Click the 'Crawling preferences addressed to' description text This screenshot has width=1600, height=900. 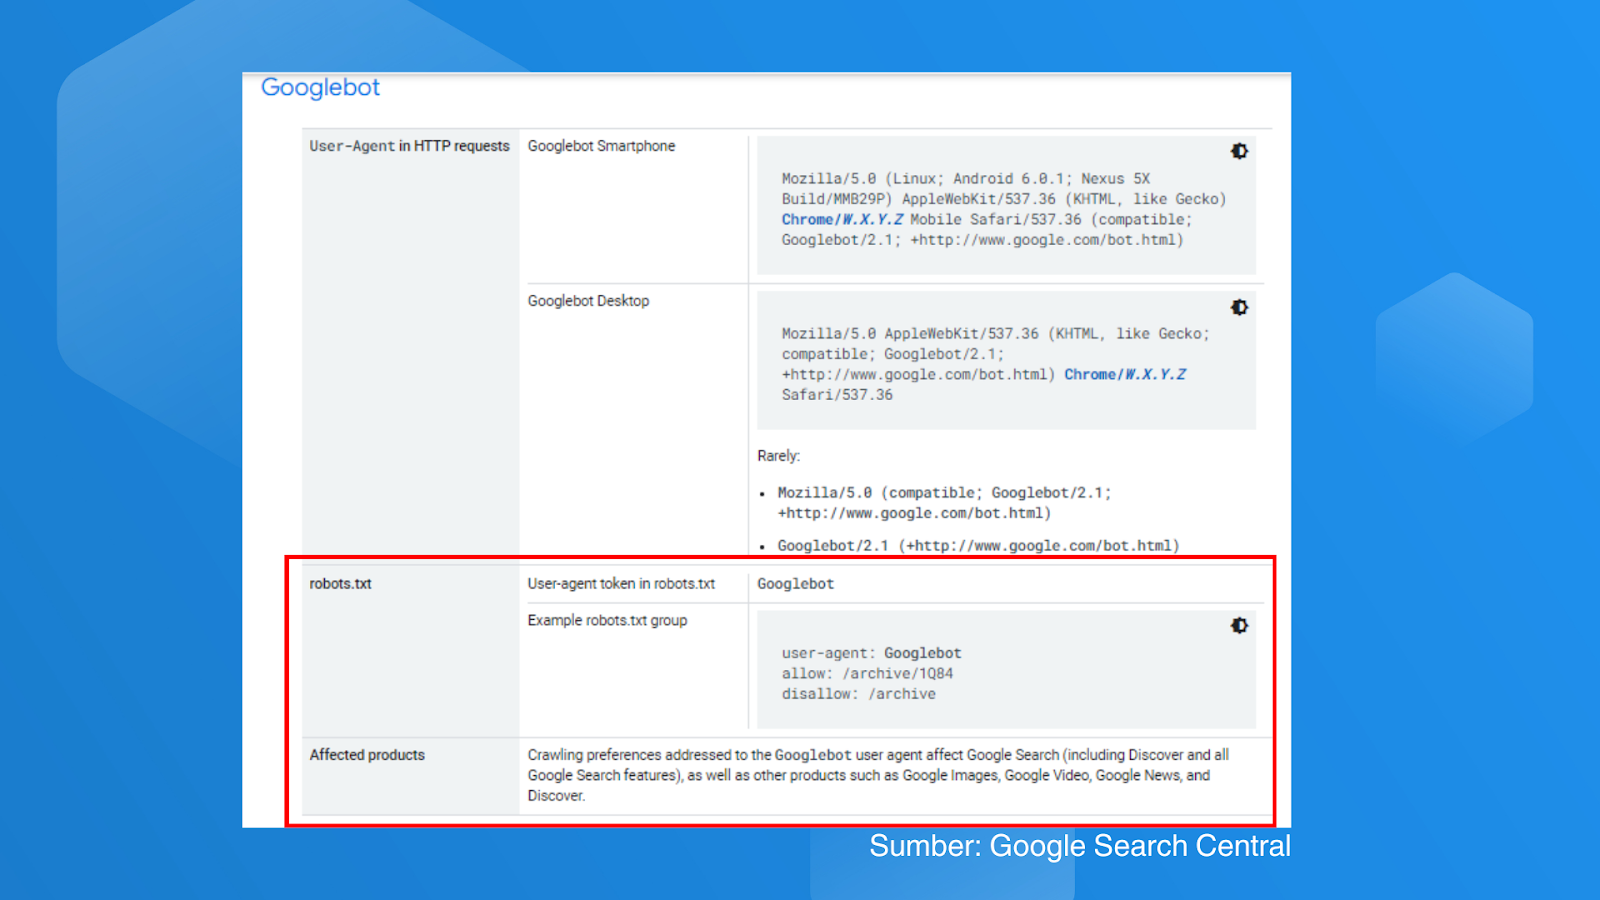[x=878, y=775]
